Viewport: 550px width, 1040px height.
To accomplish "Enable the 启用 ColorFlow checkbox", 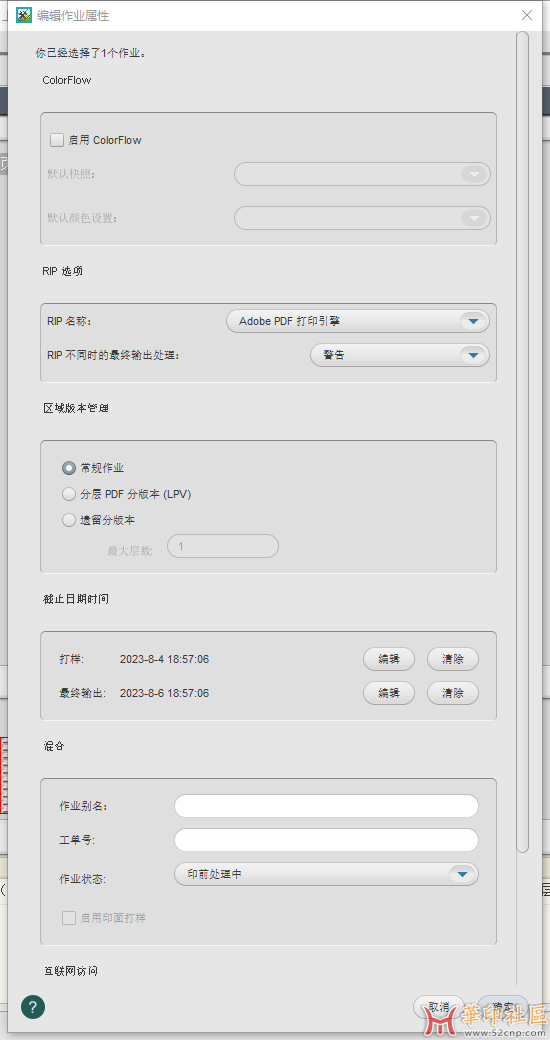I will pyautogui.click(x=57, y=140).
